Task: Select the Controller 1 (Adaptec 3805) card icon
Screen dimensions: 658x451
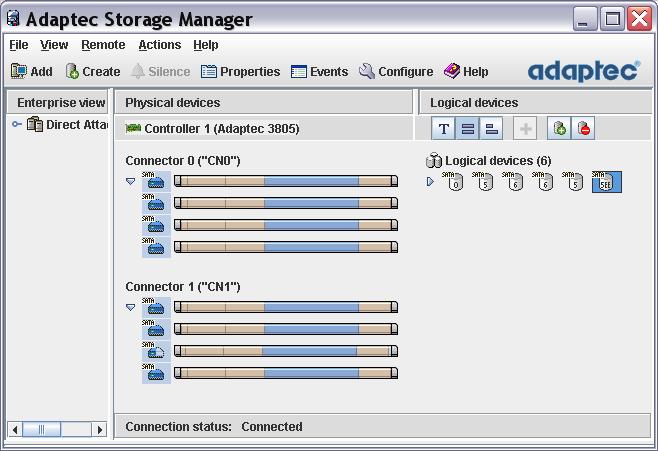Action: pyautogui.click(x=133, y=128)
